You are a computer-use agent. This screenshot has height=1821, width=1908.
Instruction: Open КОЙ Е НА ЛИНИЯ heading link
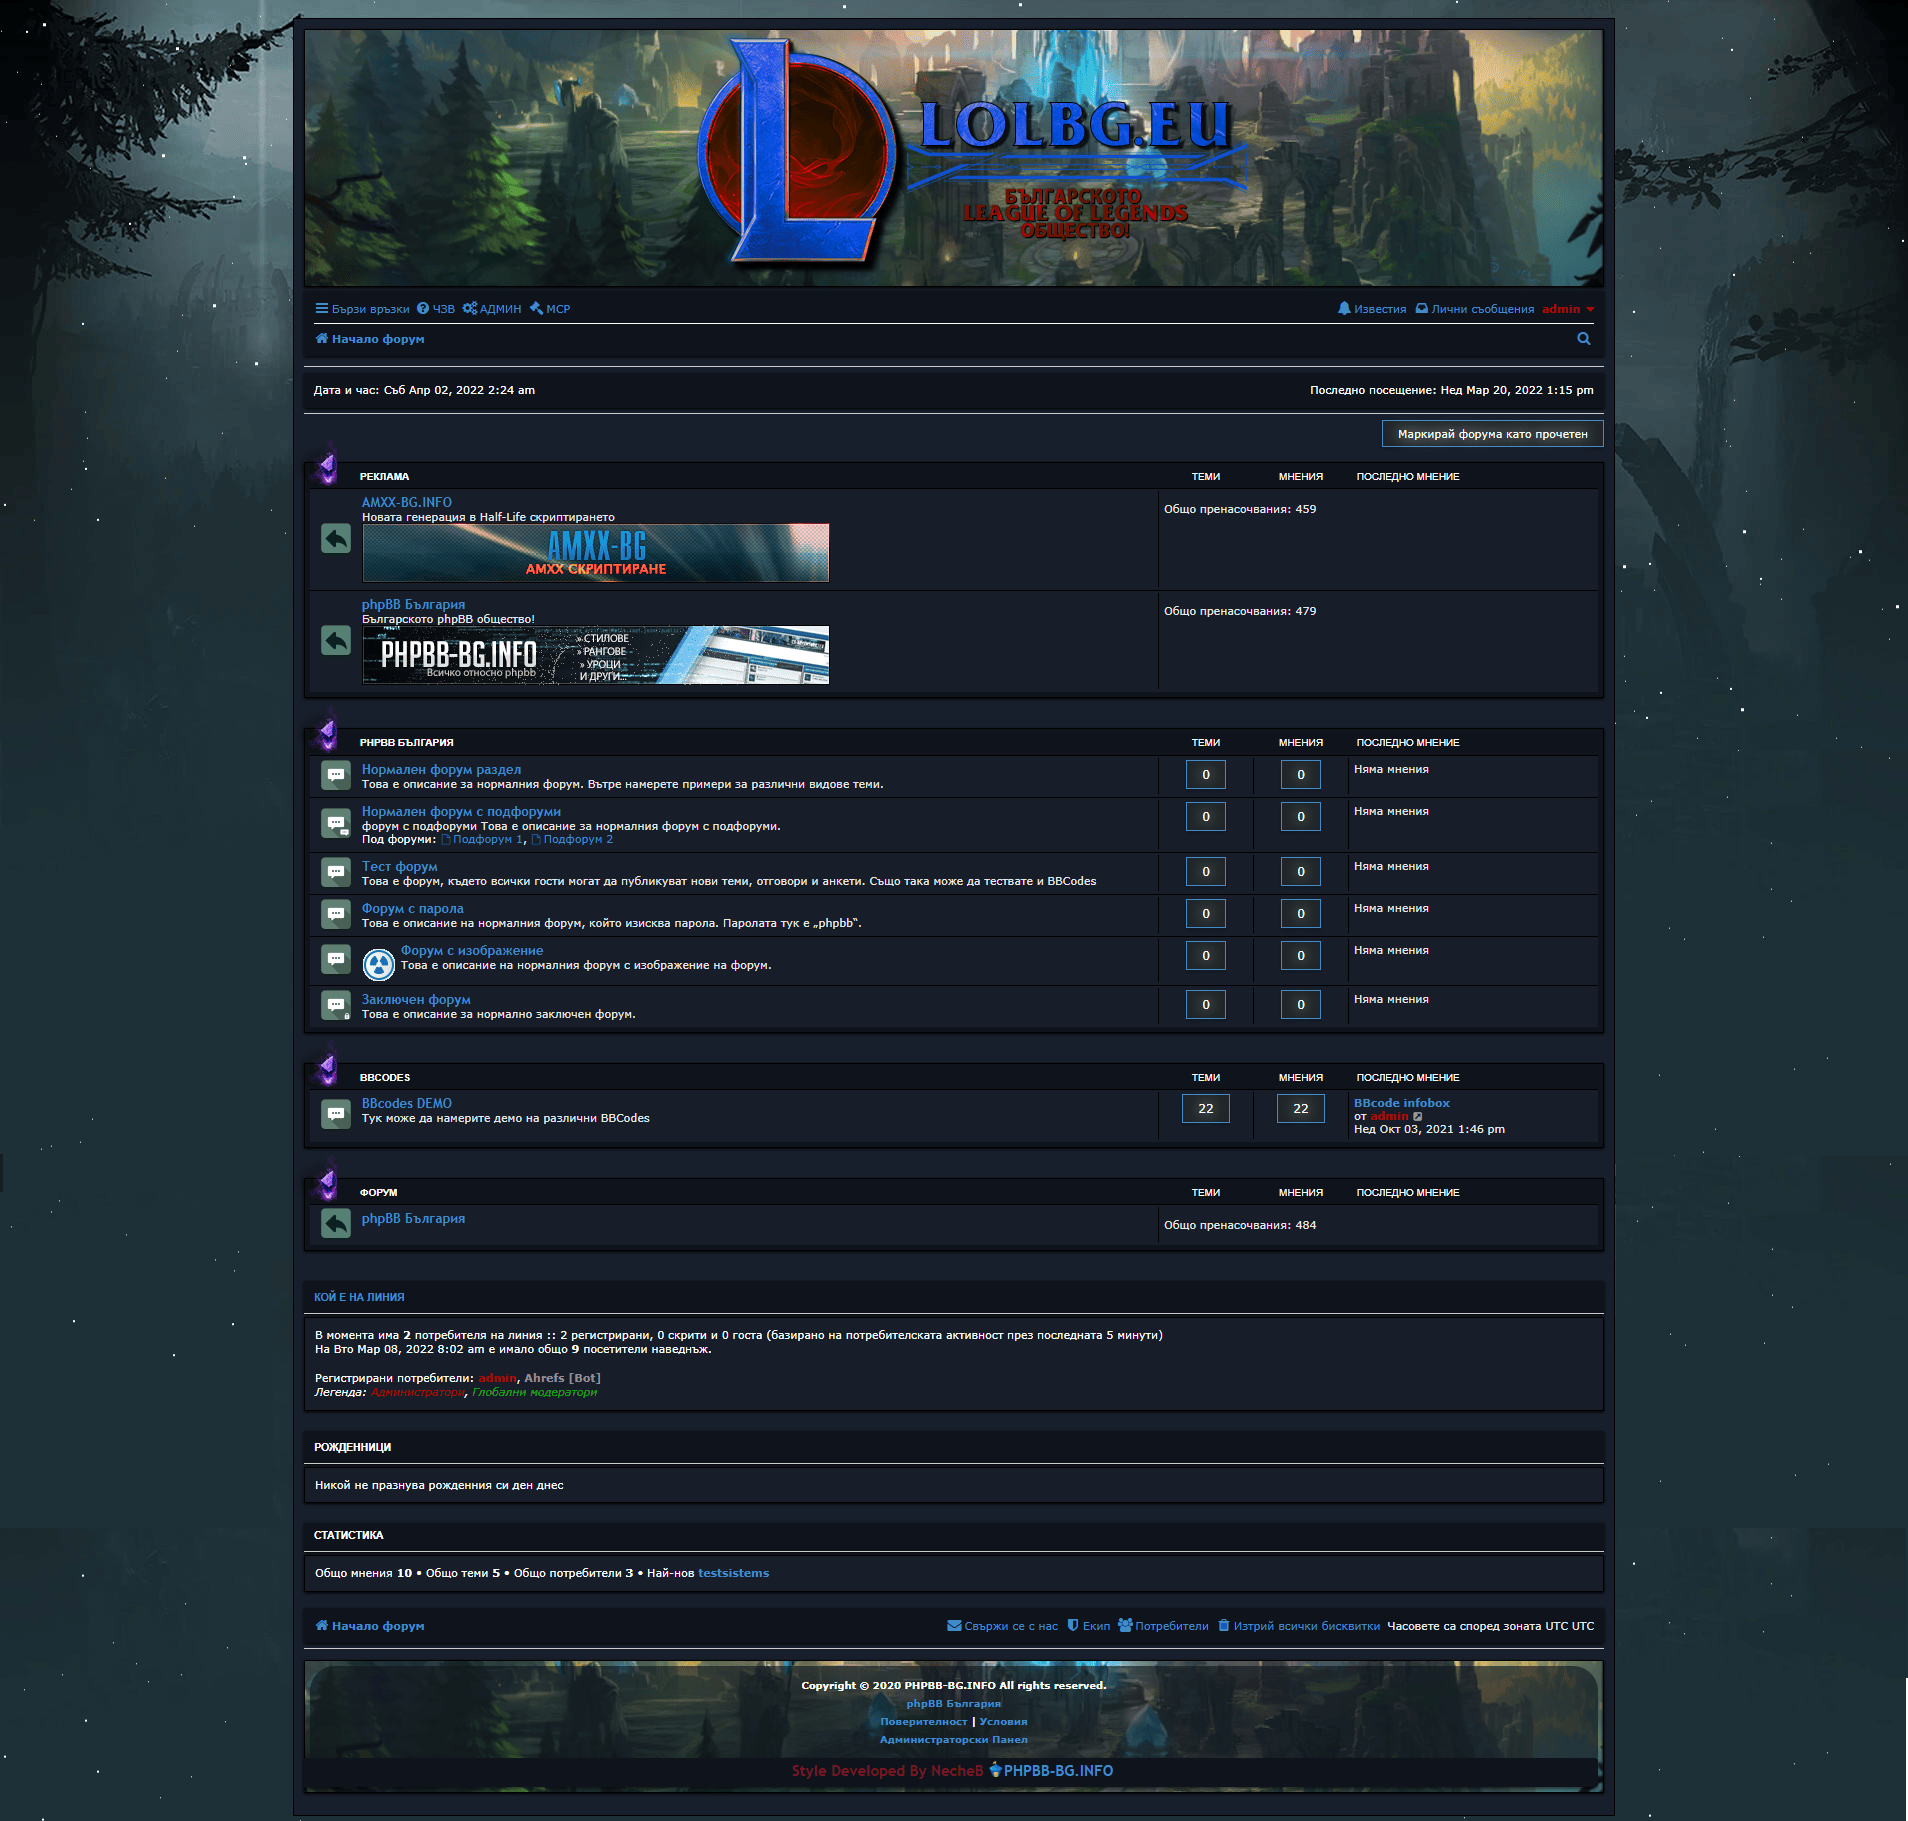tap(359, 1297)
